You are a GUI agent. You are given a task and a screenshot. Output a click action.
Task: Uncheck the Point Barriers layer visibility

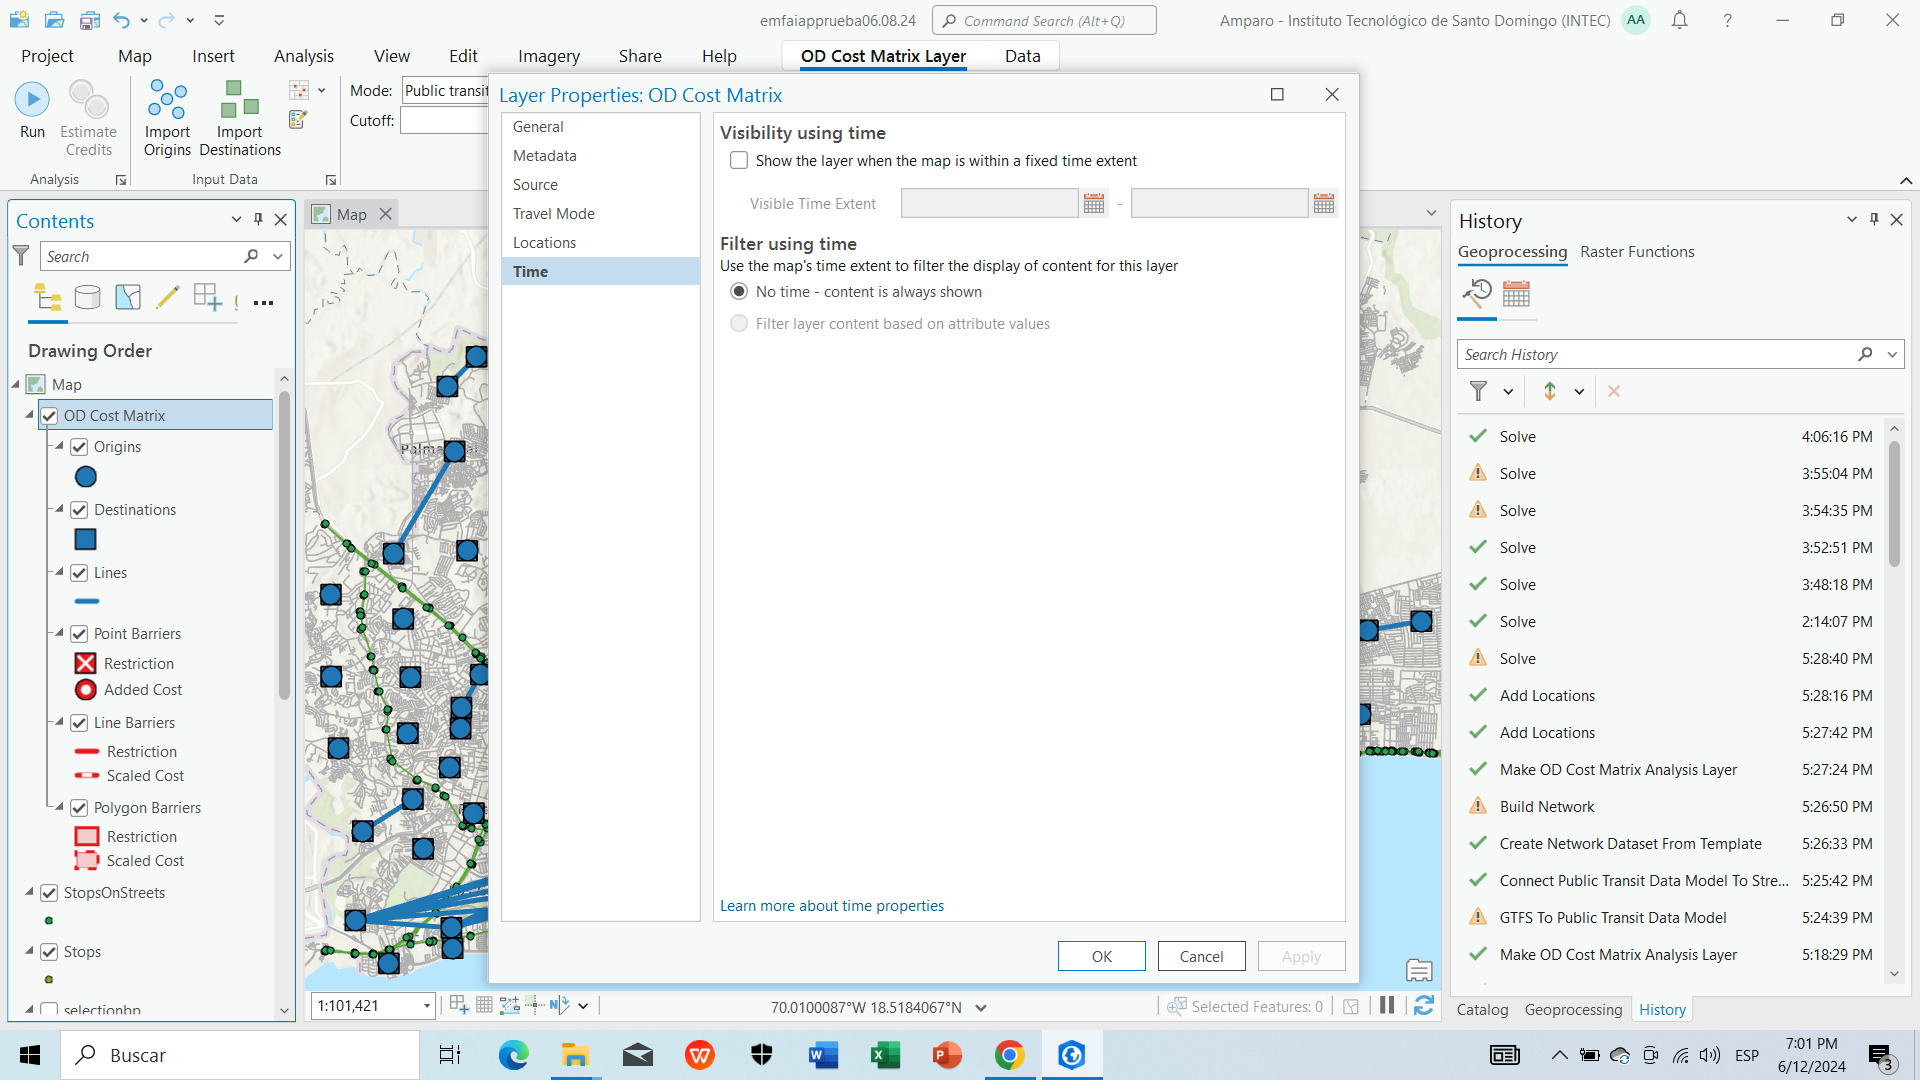pyautogui.click(x=79, y=633)
